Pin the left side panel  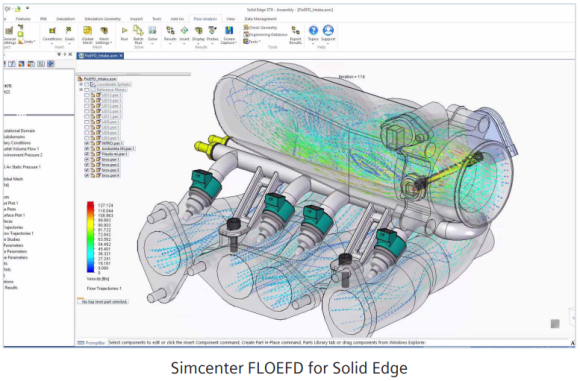tap(65, 54)
